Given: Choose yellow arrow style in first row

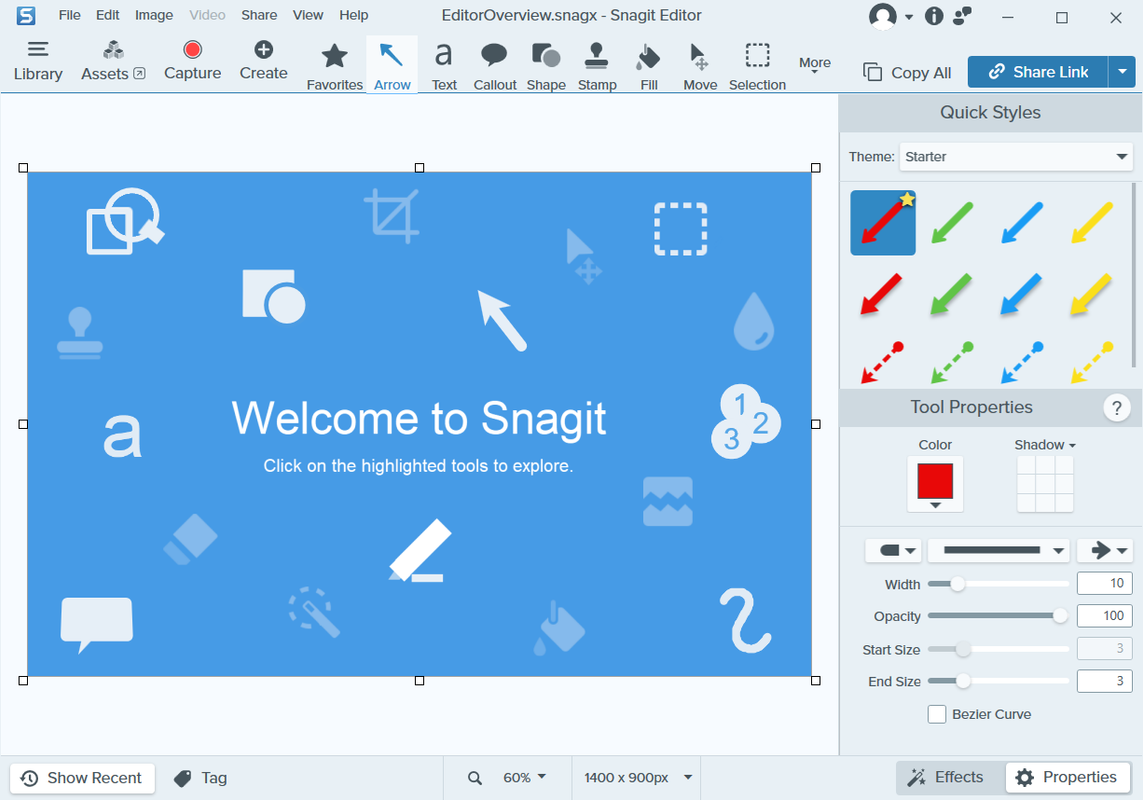Looking at the screenshot, I should 1092,222.
